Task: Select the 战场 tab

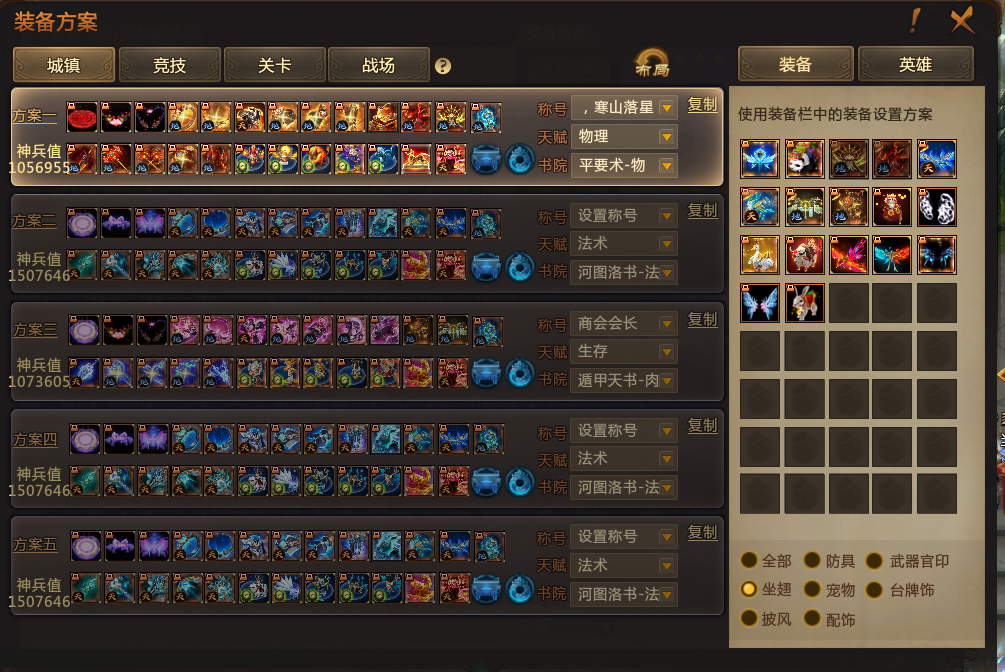Action: tap(379, 65)
